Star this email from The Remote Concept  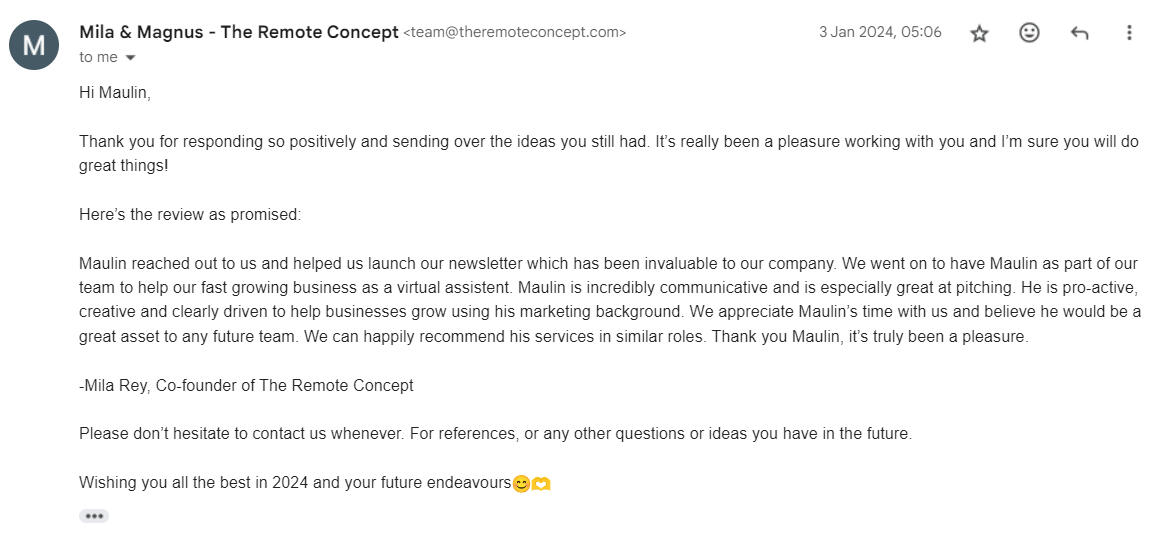pyautogui.click(x=979, y=33)
